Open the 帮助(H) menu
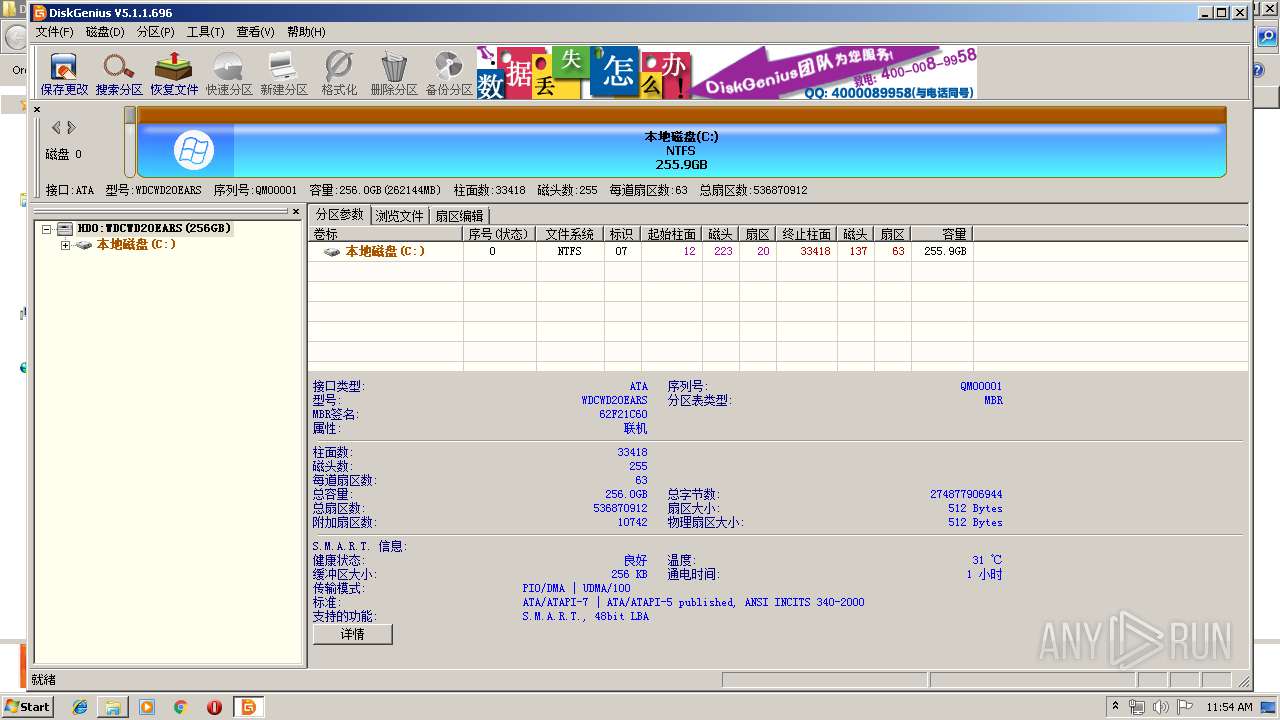Image resolution: width=1280 pixels, height=720 pixels. (306, 32)
